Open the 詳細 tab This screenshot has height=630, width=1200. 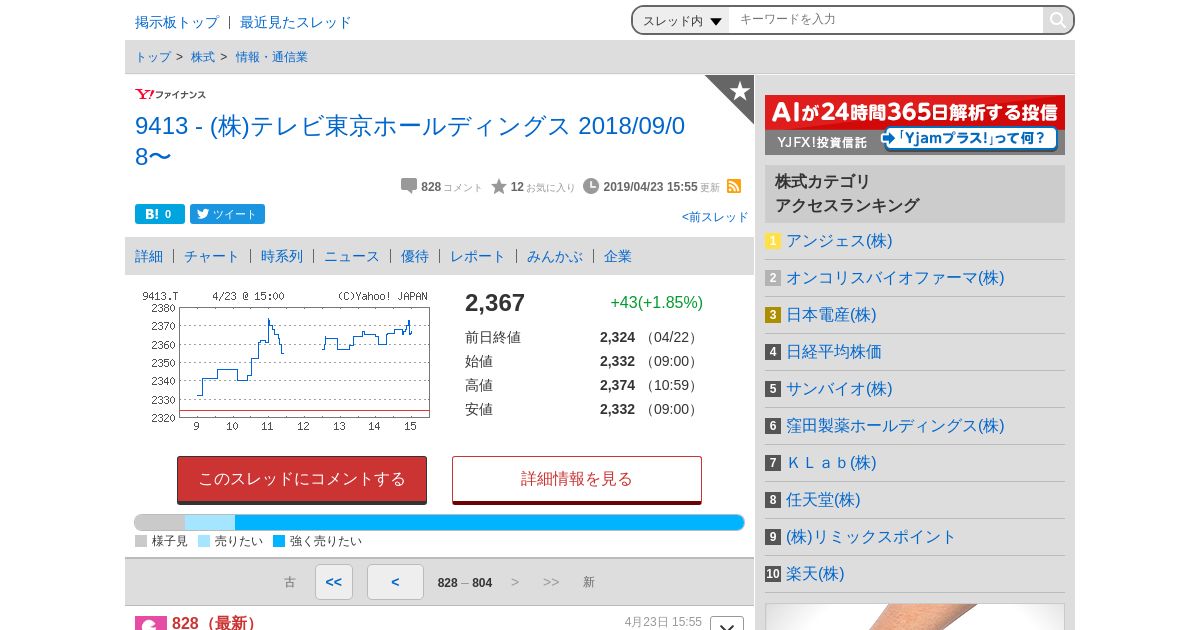149,256
